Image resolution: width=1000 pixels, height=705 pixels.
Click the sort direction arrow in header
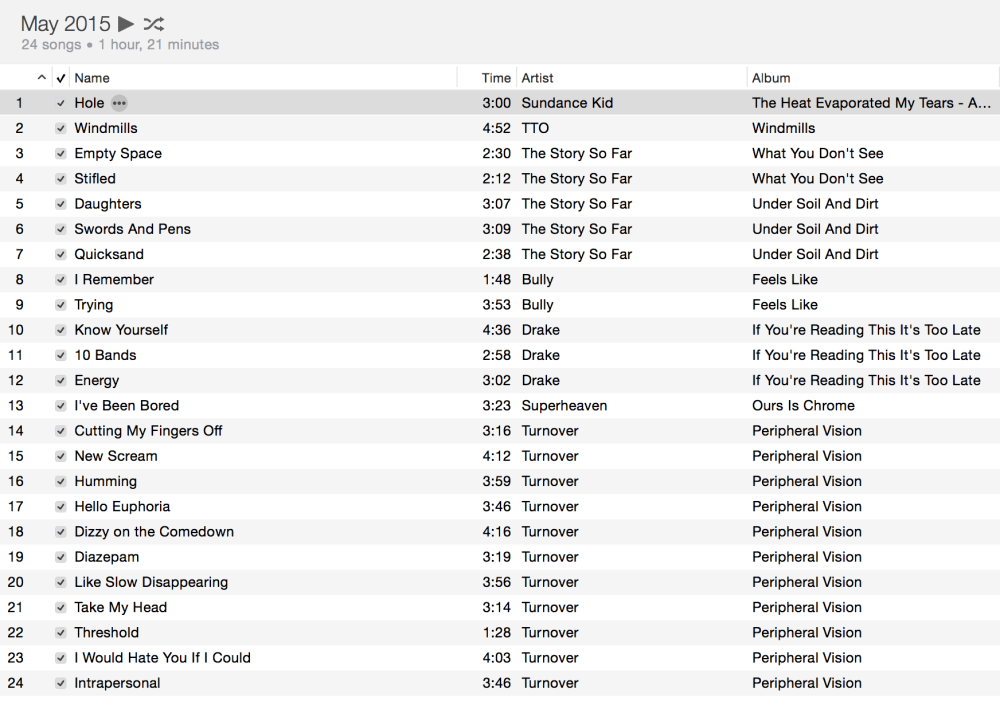(41, 78)
